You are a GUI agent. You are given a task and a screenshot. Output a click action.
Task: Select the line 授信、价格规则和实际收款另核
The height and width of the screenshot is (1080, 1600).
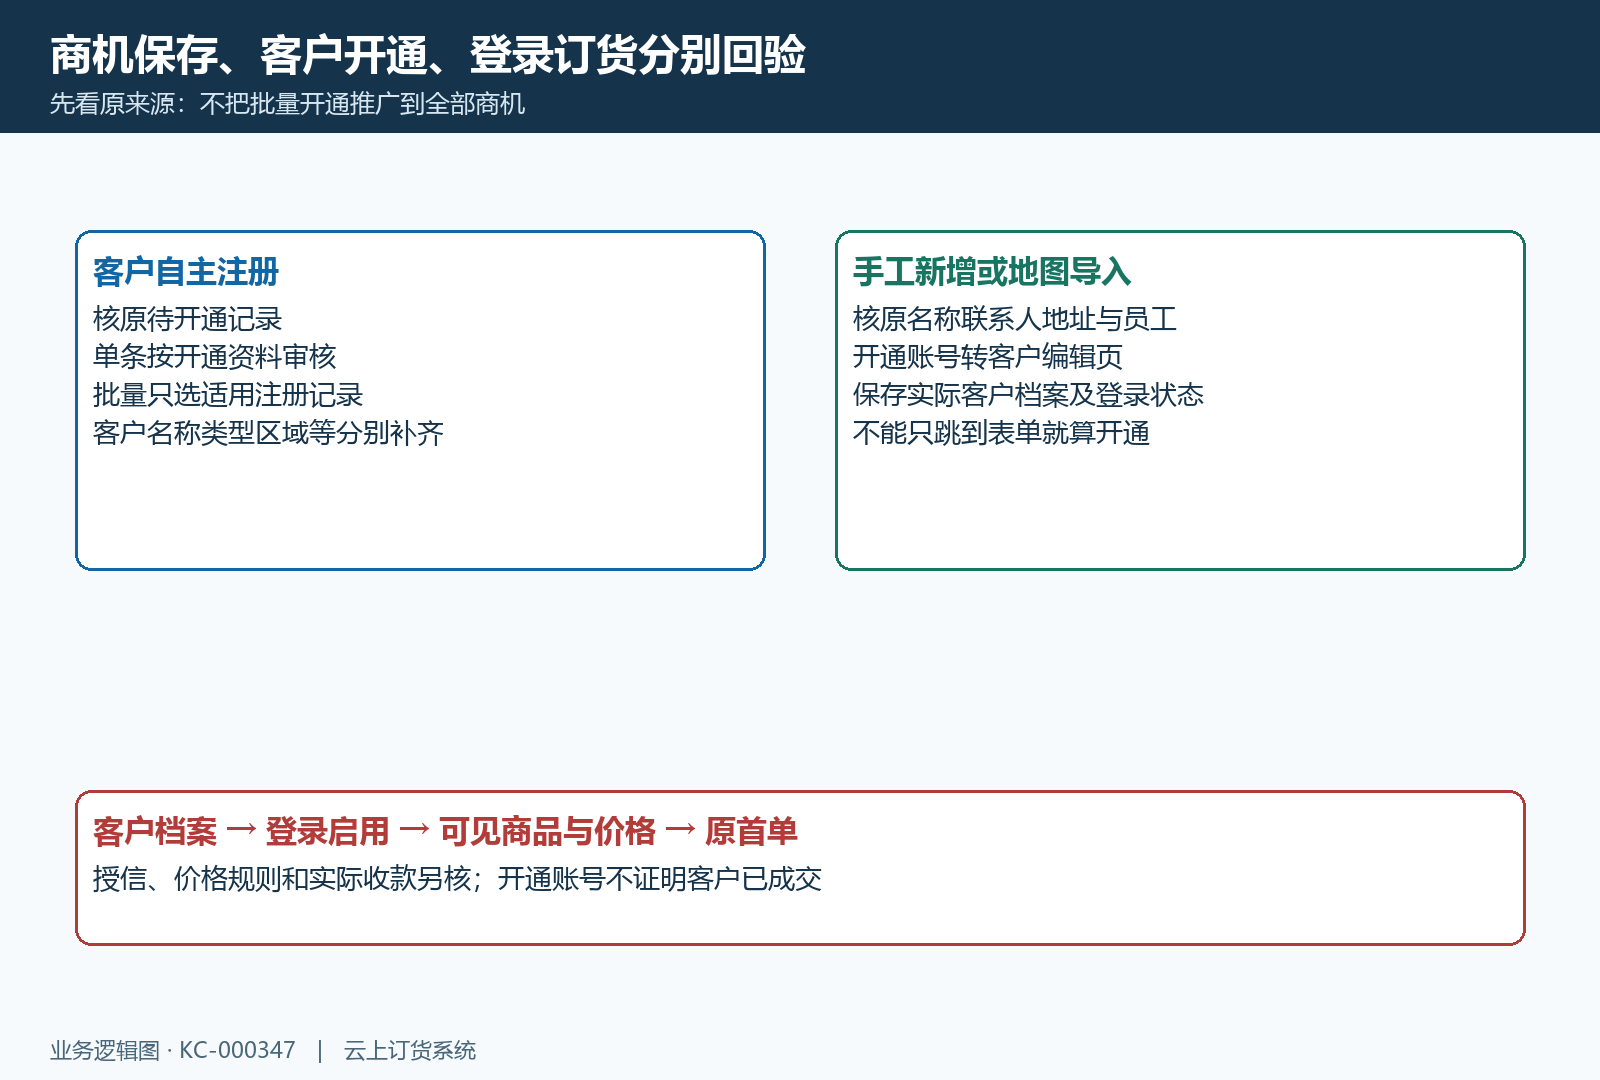tap(282, 879)
